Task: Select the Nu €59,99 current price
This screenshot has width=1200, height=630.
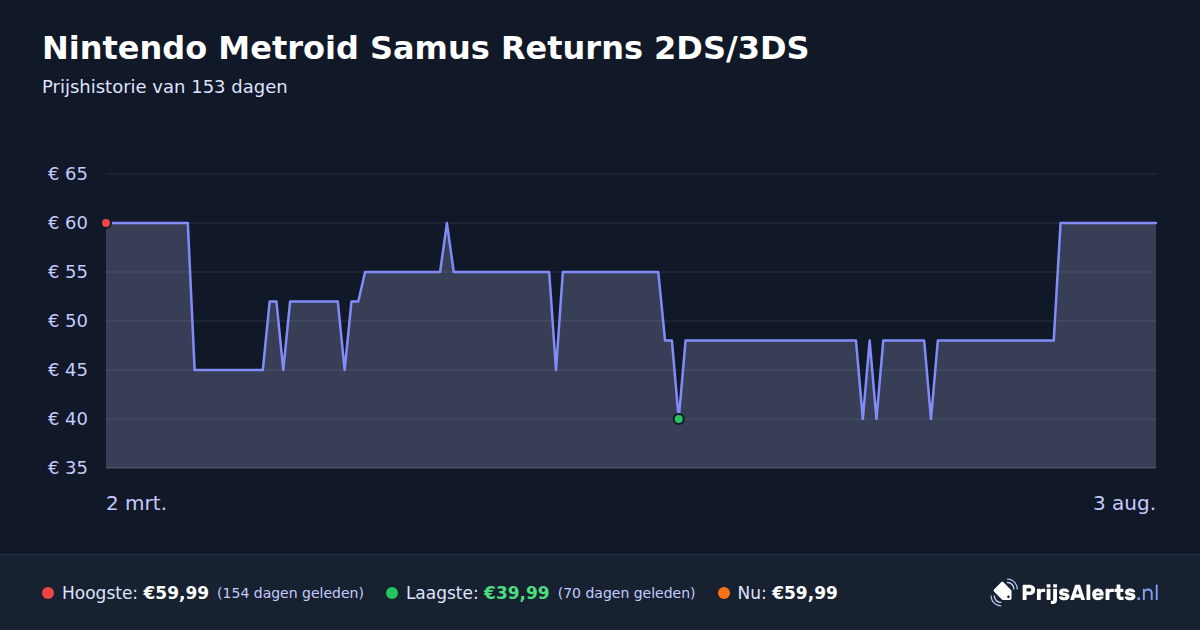Action: [x=804, y=593]
